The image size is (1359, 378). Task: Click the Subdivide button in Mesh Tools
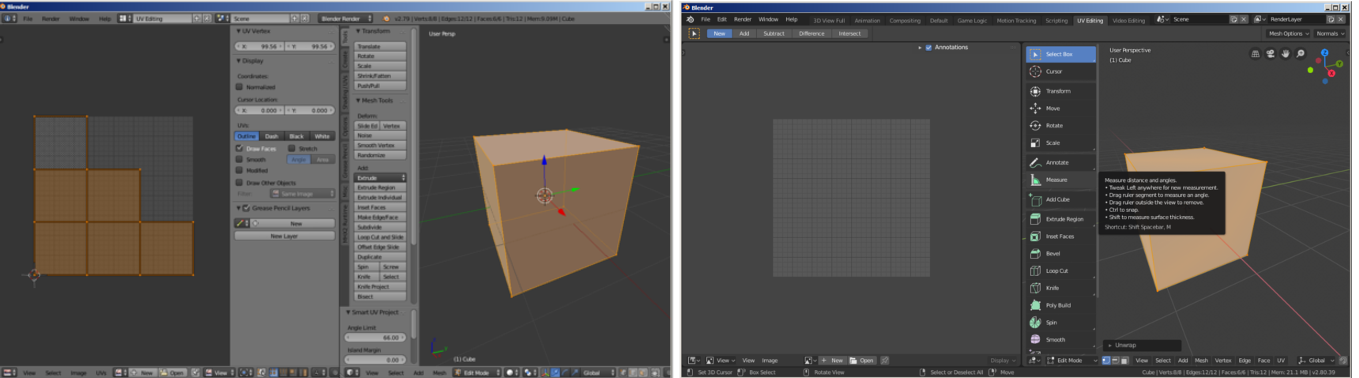381,226
